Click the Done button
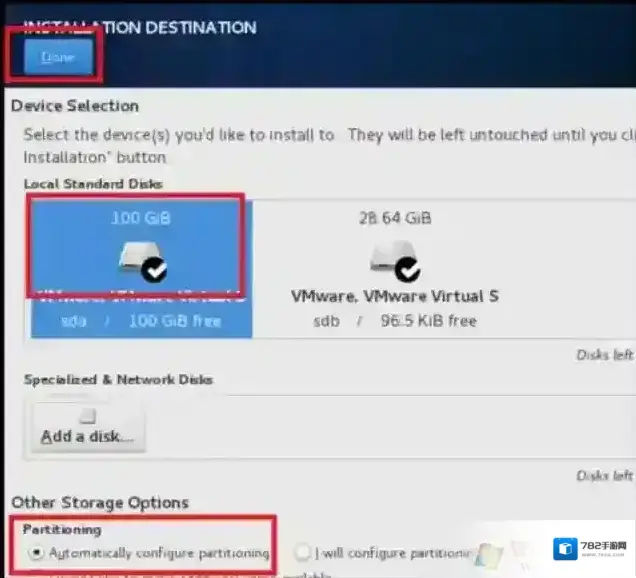Image resolution: width=636 pixels, height=578 pixels. tap(55, 58)
